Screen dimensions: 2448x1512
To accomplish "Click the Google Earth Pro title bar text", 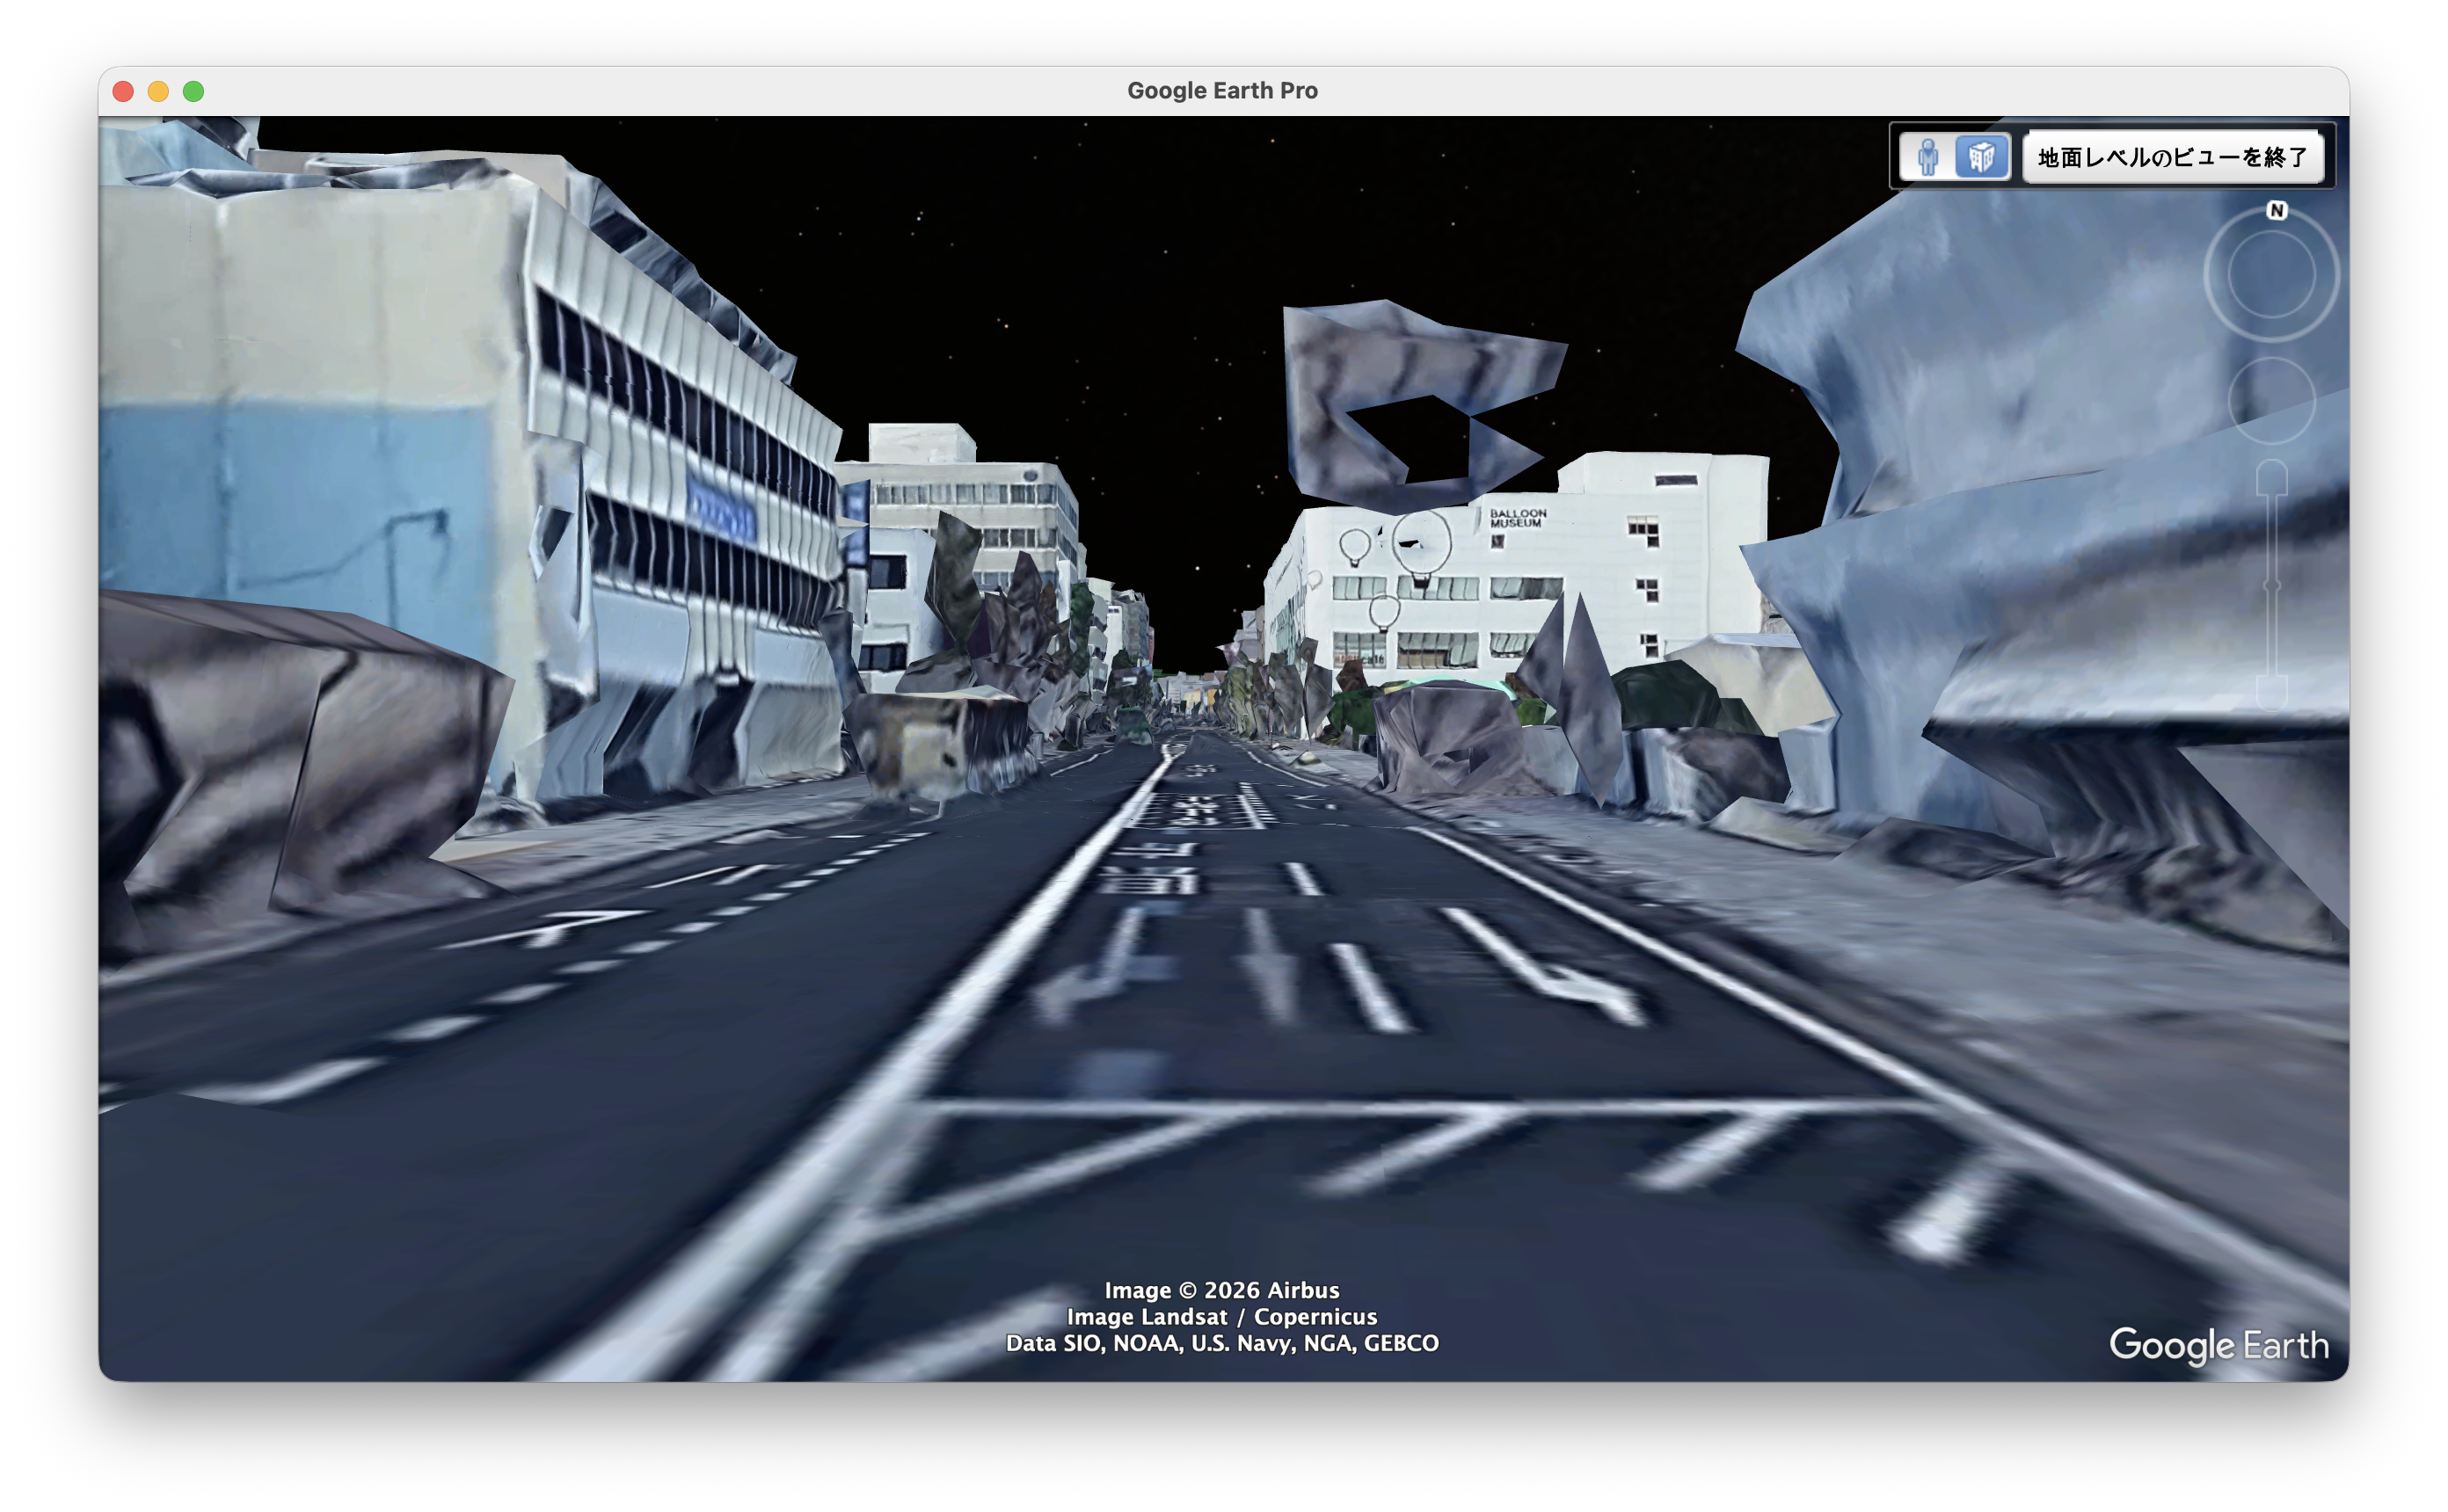I will [x=1222, y=90].
